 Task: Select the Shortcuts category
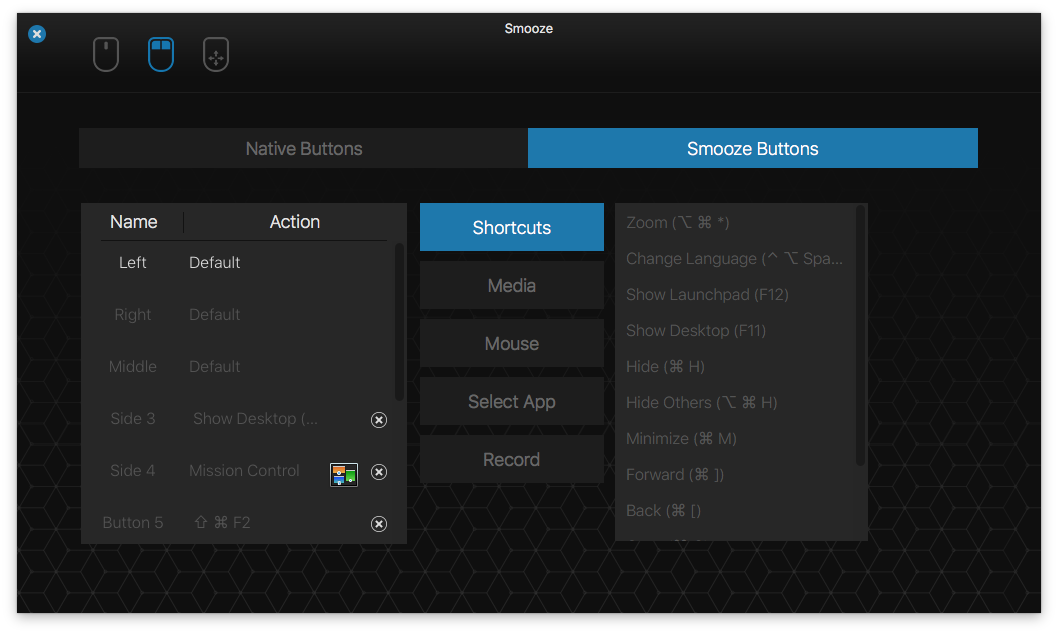pos(511,227)
